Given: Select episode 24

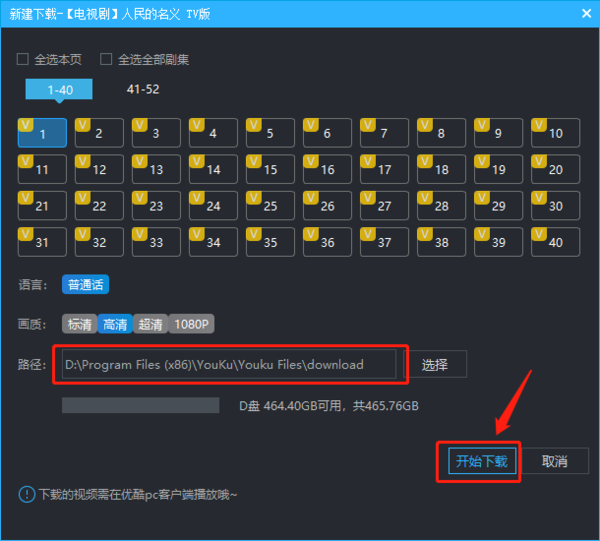Looking at the screenshot, I should tap(213, 205).
